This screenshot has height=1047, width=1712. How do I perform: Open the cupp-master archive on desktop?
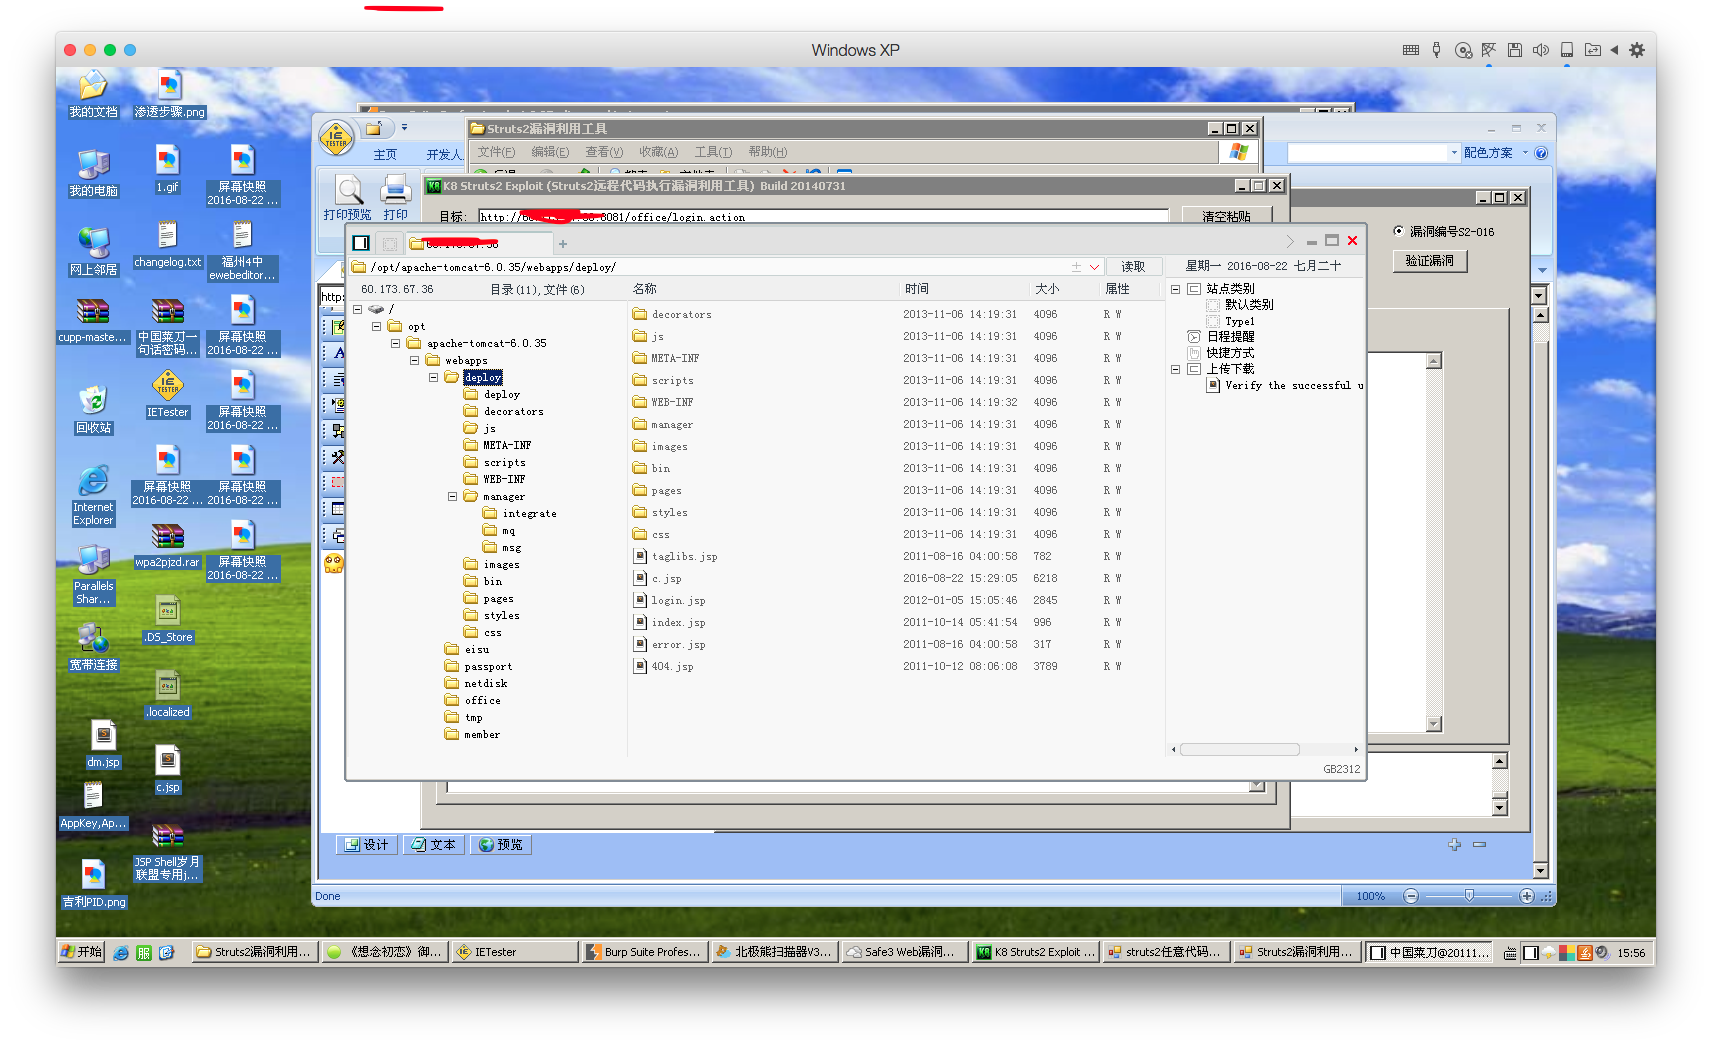tap(93, 320)
